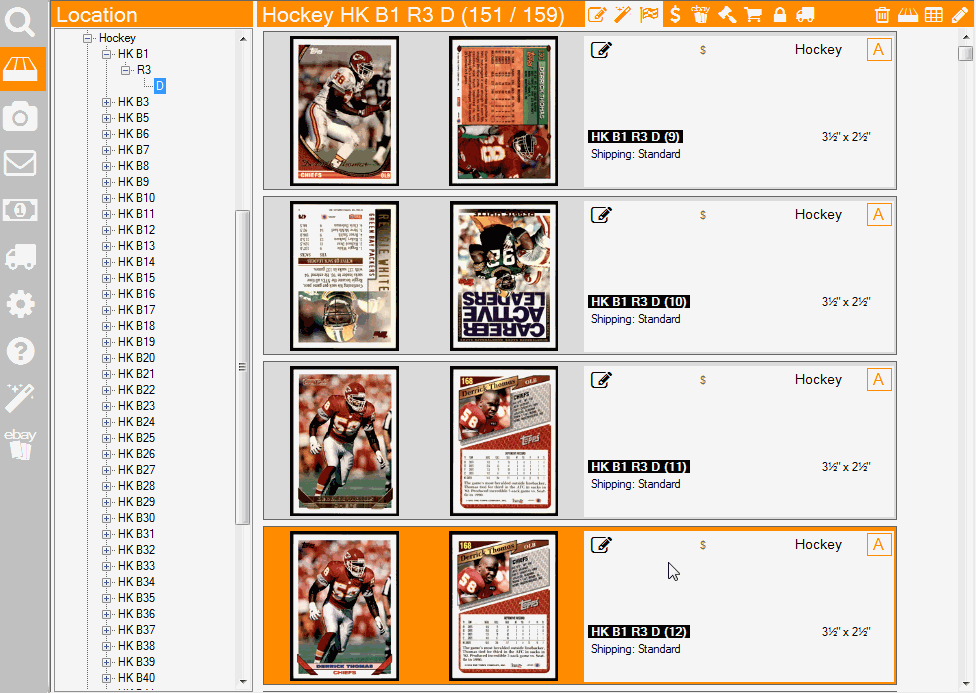The image size is (976, 693).
Task: Click the edit icon for card HK B1 R3 D (10)
Action: 601,215
